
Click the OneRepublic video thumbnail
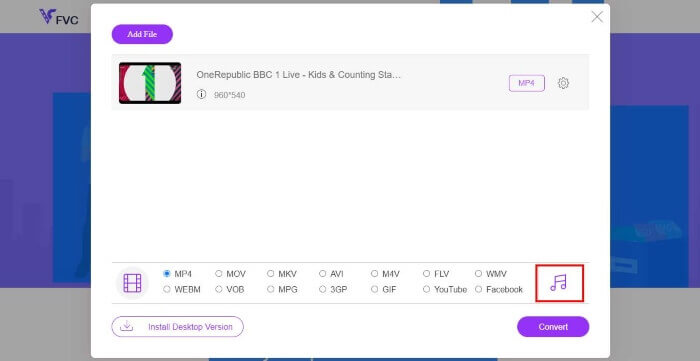coord(150,83)
